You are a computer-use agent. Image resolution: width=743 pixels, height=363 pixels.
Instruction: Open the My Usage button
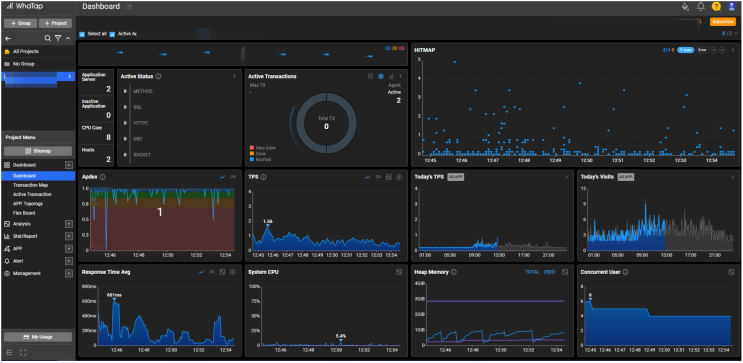(38, 337)
